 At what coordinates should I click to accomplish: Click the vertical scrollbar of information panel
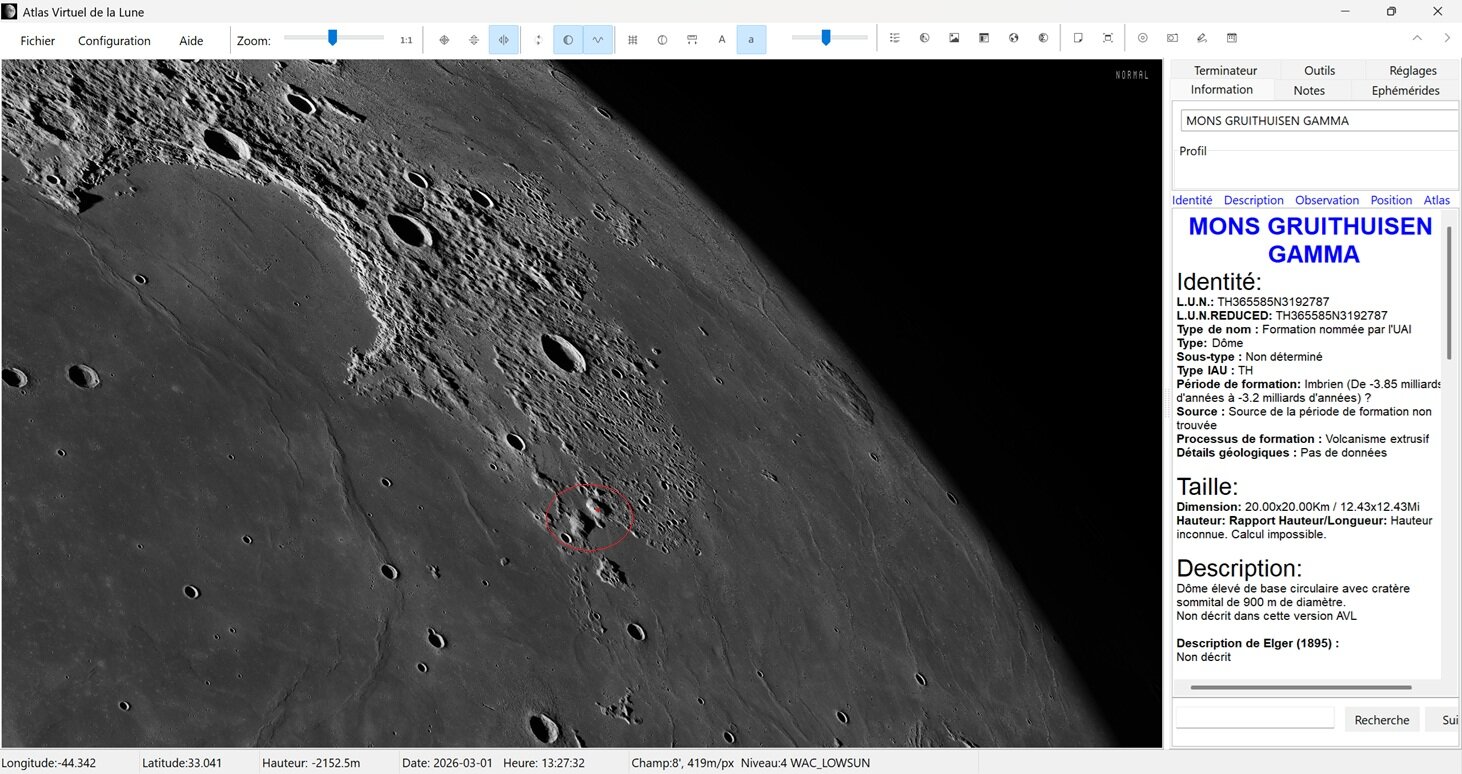pyautogui.click(x=1447, y=292)
